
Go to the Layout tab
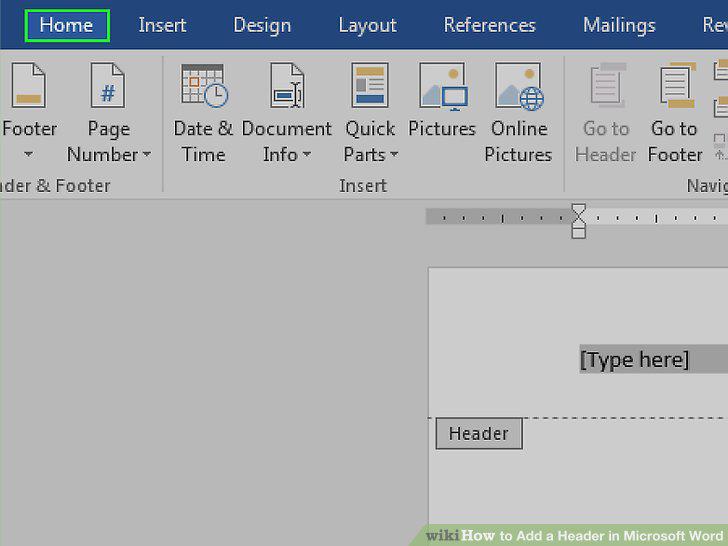367,25
